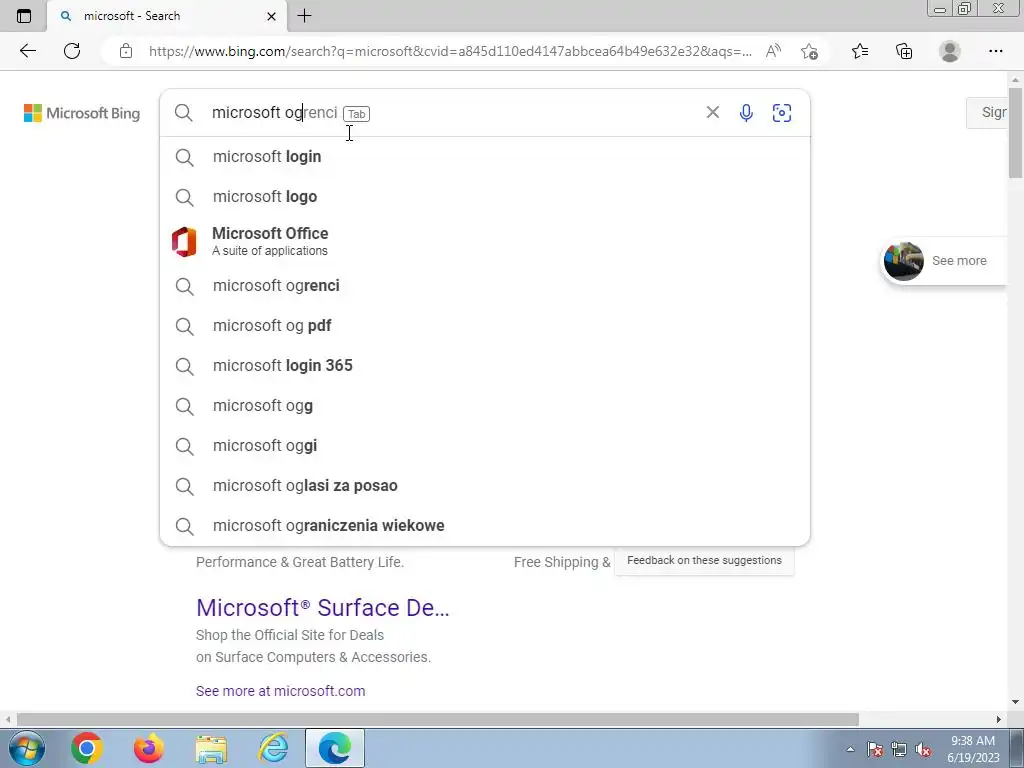Click the Microsoft Bing logo
This screenshot has height=768, width=1024.
82,113
